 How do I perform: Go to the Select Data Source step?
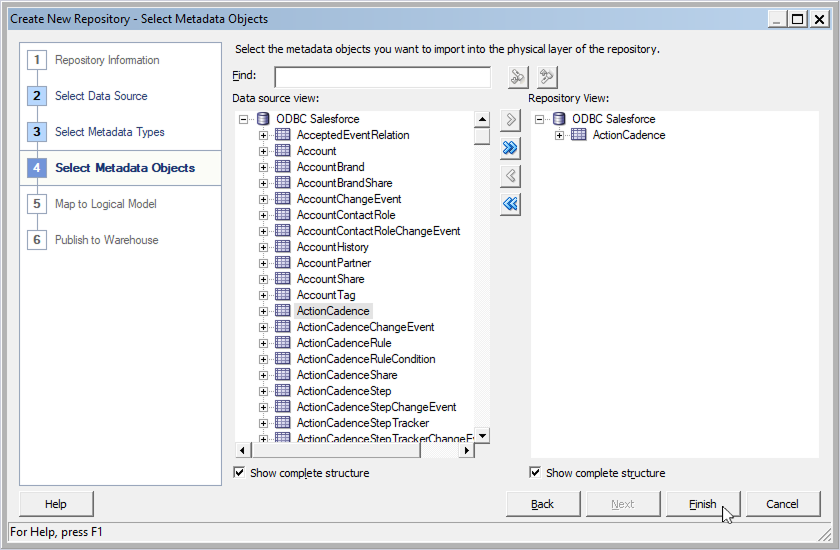[x=101, y=96]
